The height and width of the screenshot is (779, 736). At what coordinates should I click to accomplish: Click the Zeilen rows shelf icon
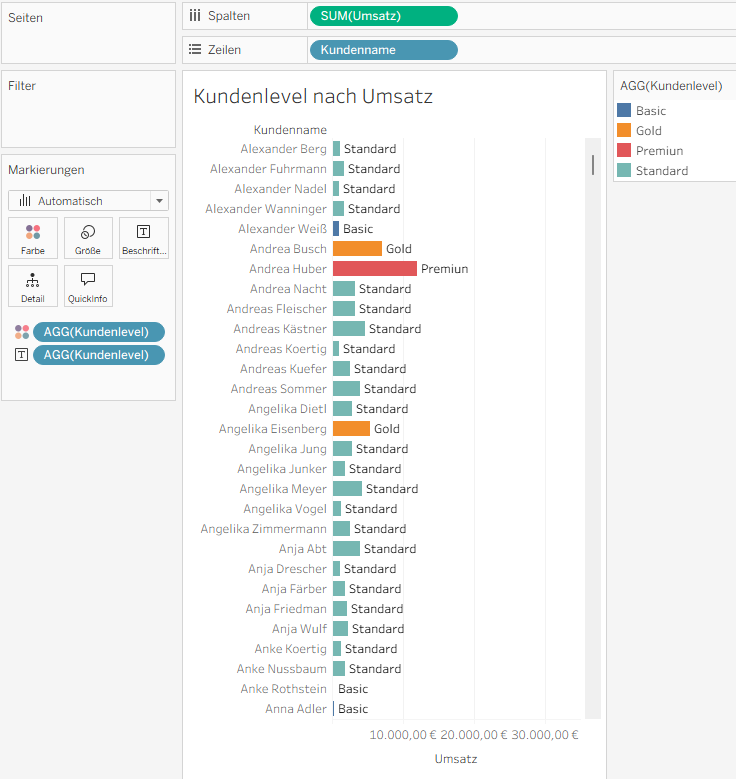coord(195,50)
